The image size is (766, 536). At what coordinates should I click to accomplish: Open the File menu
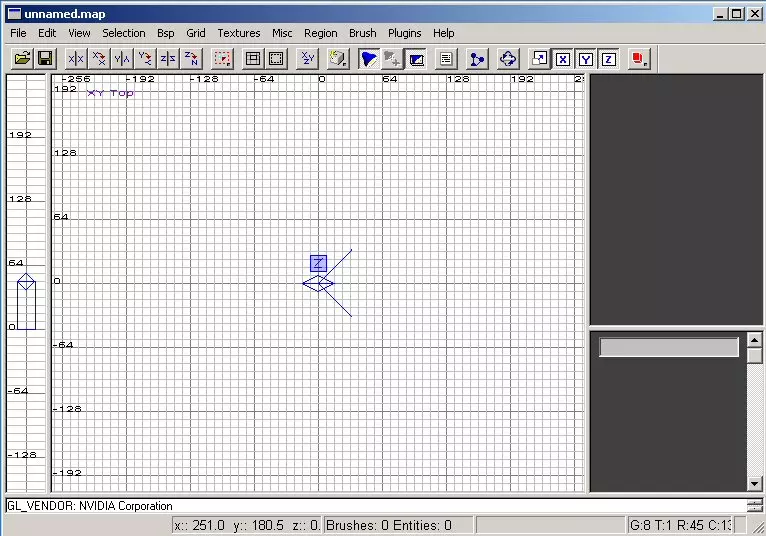click(18, 33)
